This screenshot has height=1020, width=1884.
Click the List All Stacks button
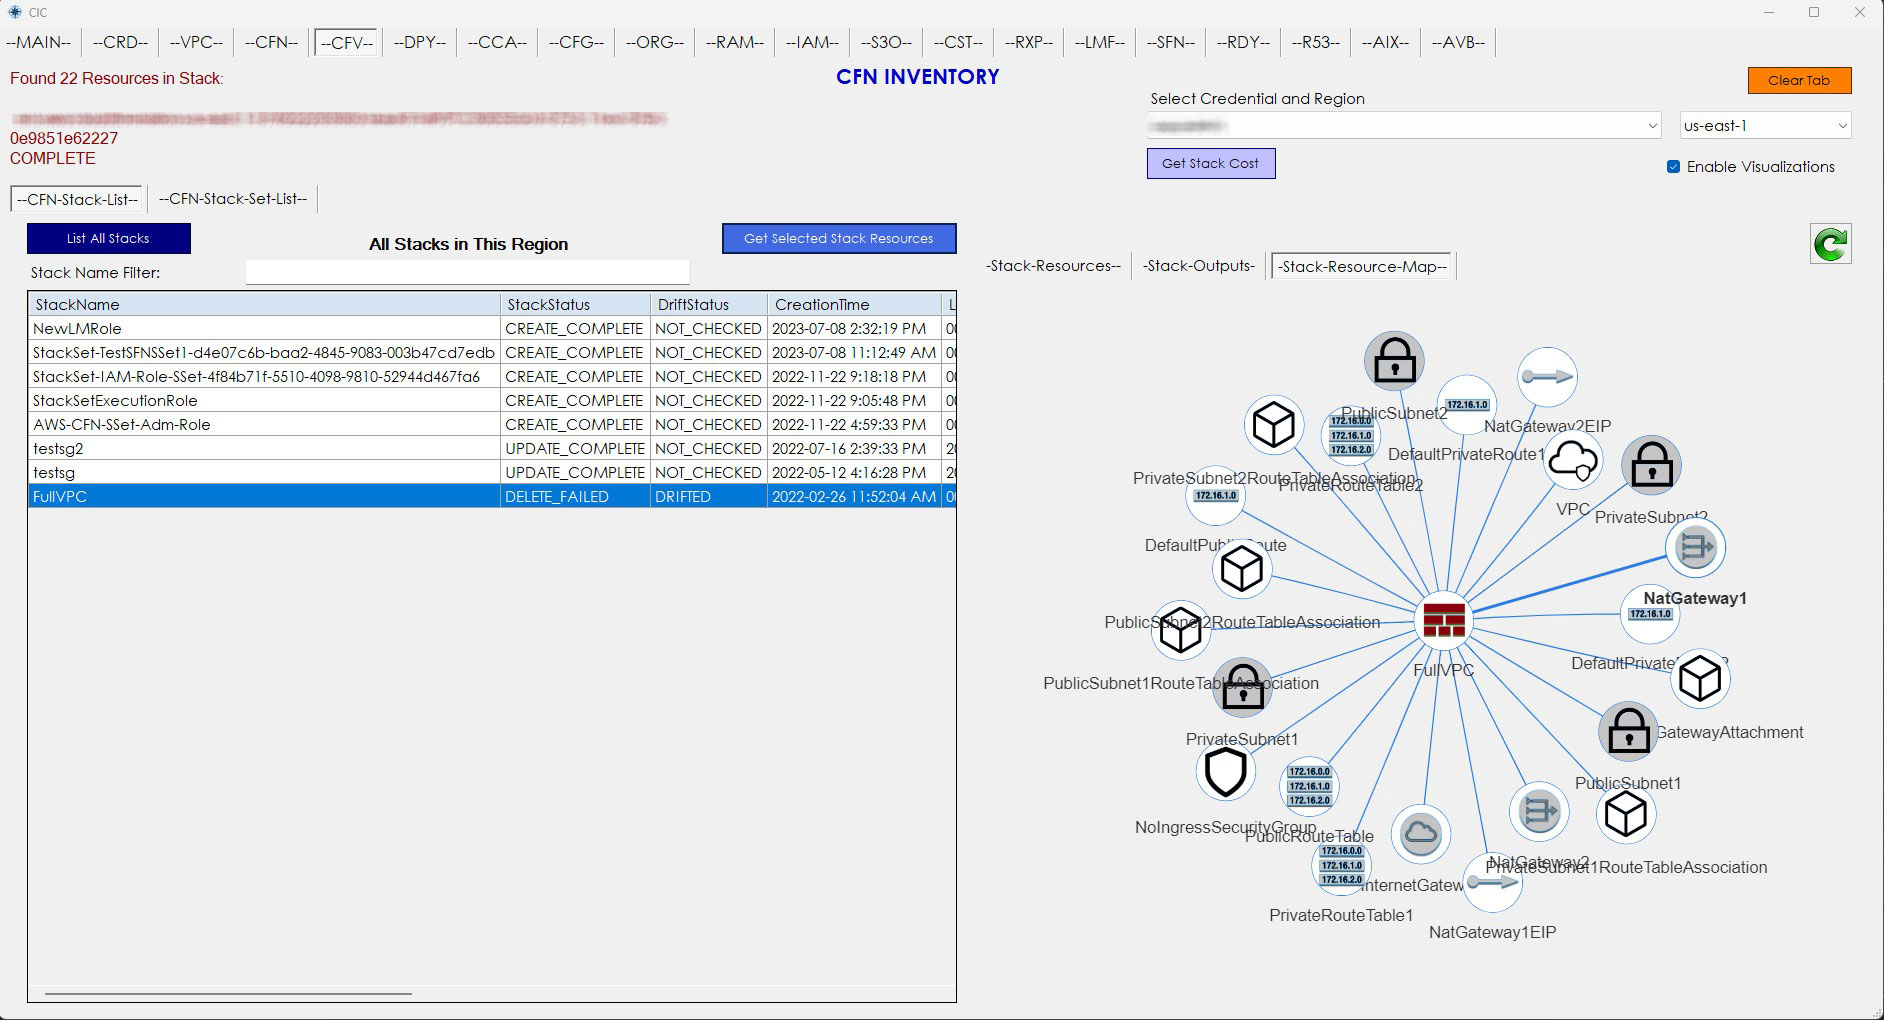pos(108,239)
